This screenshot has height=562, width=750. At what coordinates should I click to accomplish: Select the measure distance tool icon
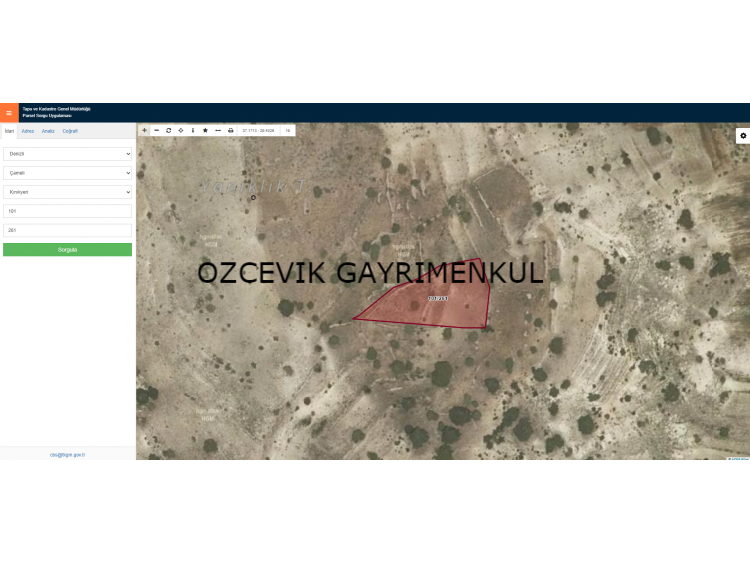tap(218, 130)
